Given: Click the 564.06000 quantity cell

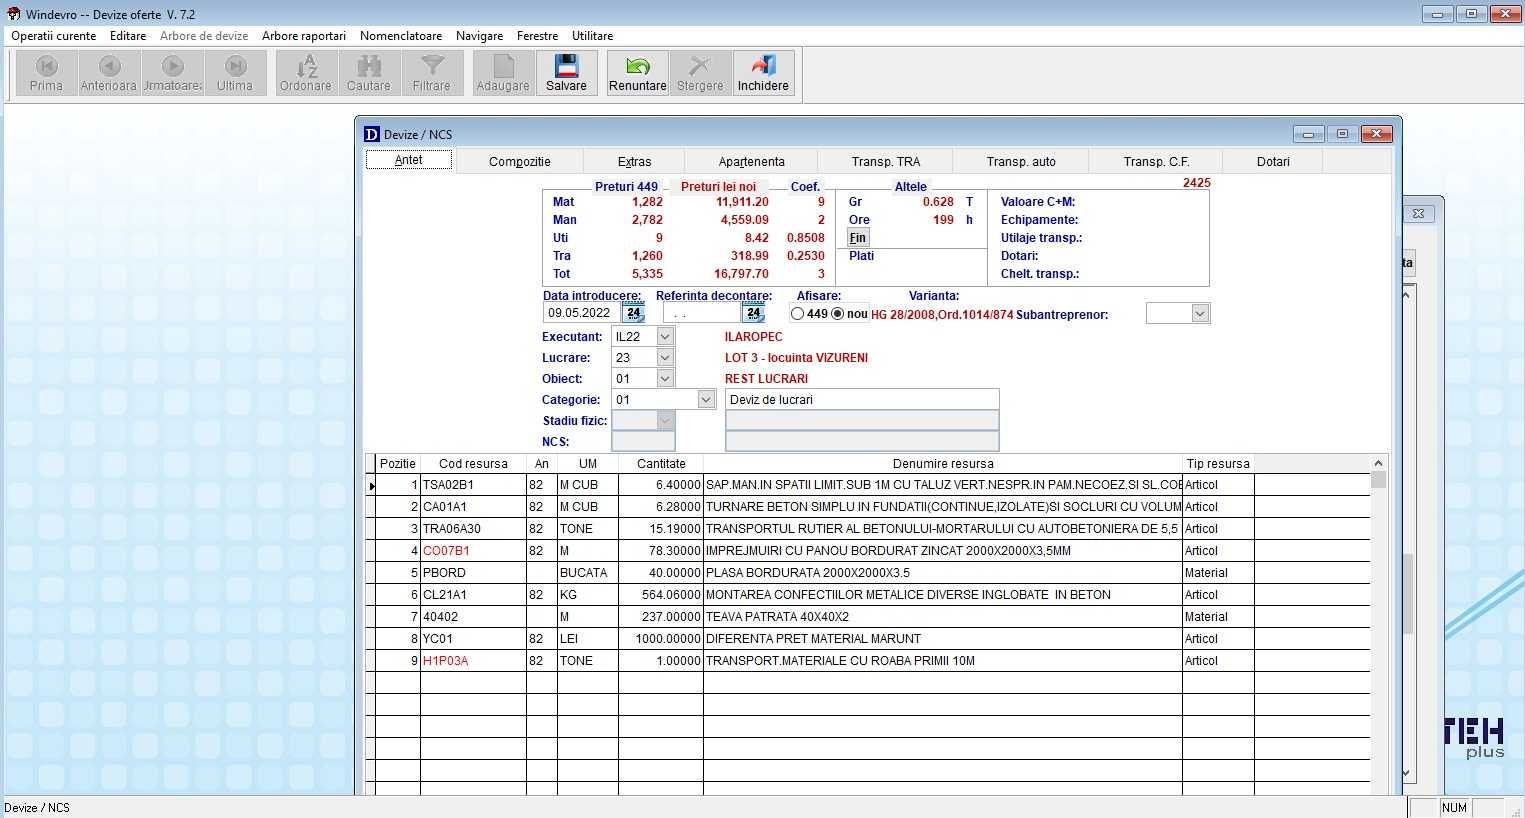Looking at the screenshot, I should point(661,595).
